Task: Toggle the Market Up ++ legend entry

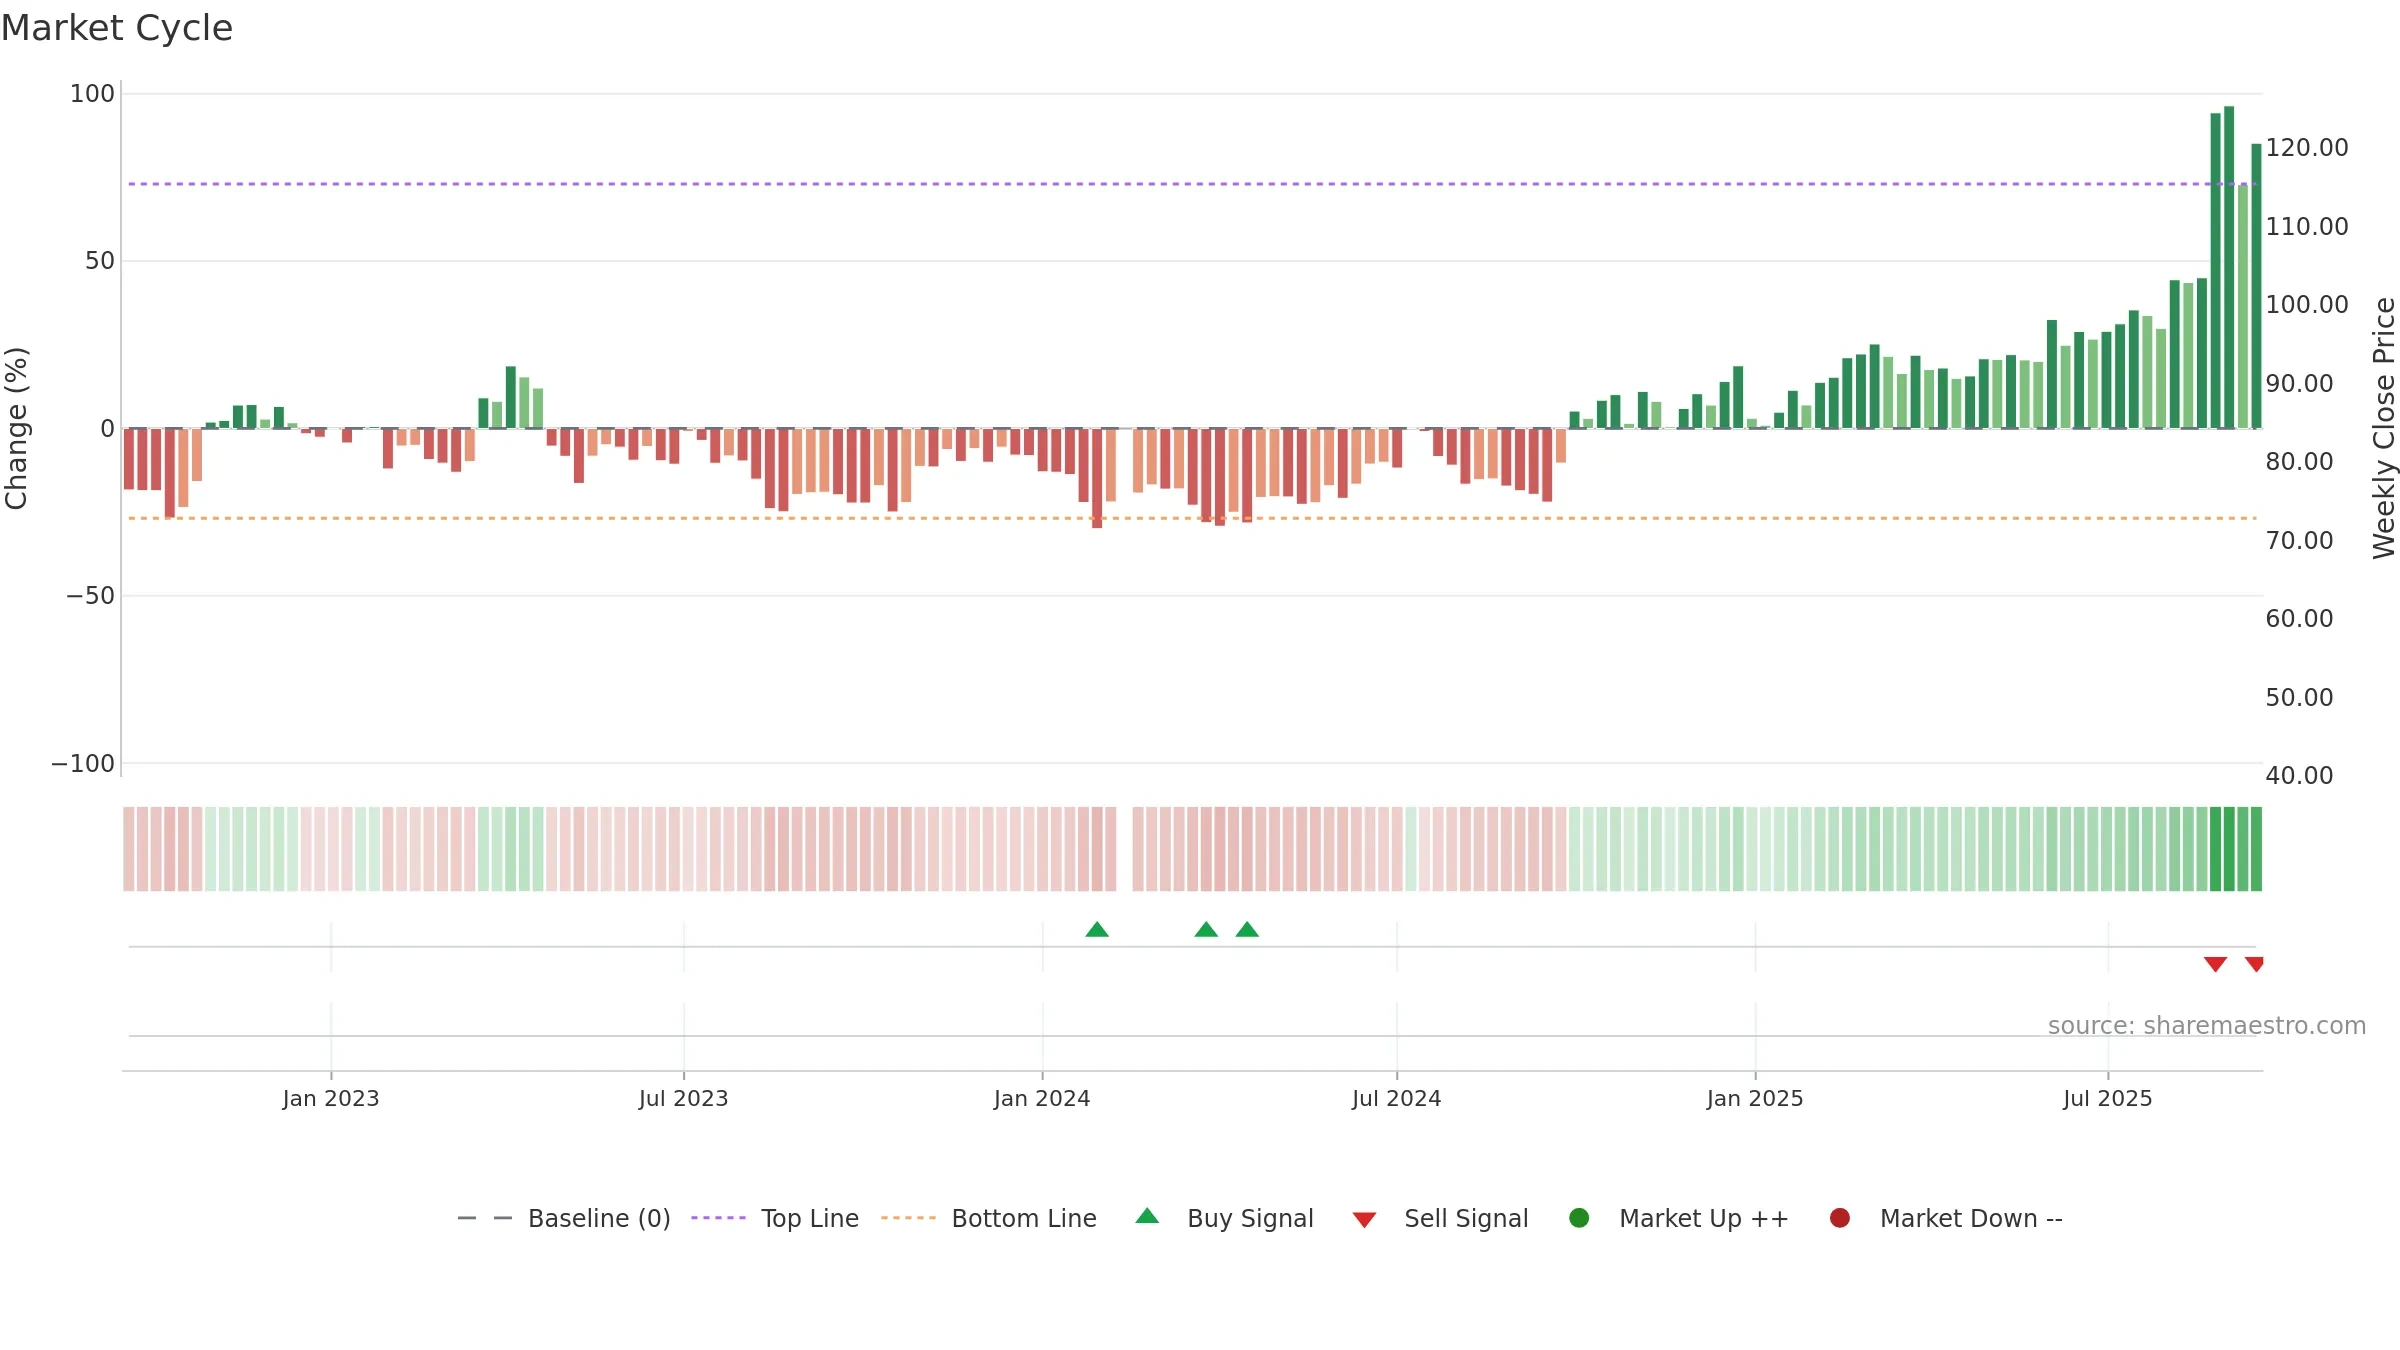Action: point(1679,1218)
